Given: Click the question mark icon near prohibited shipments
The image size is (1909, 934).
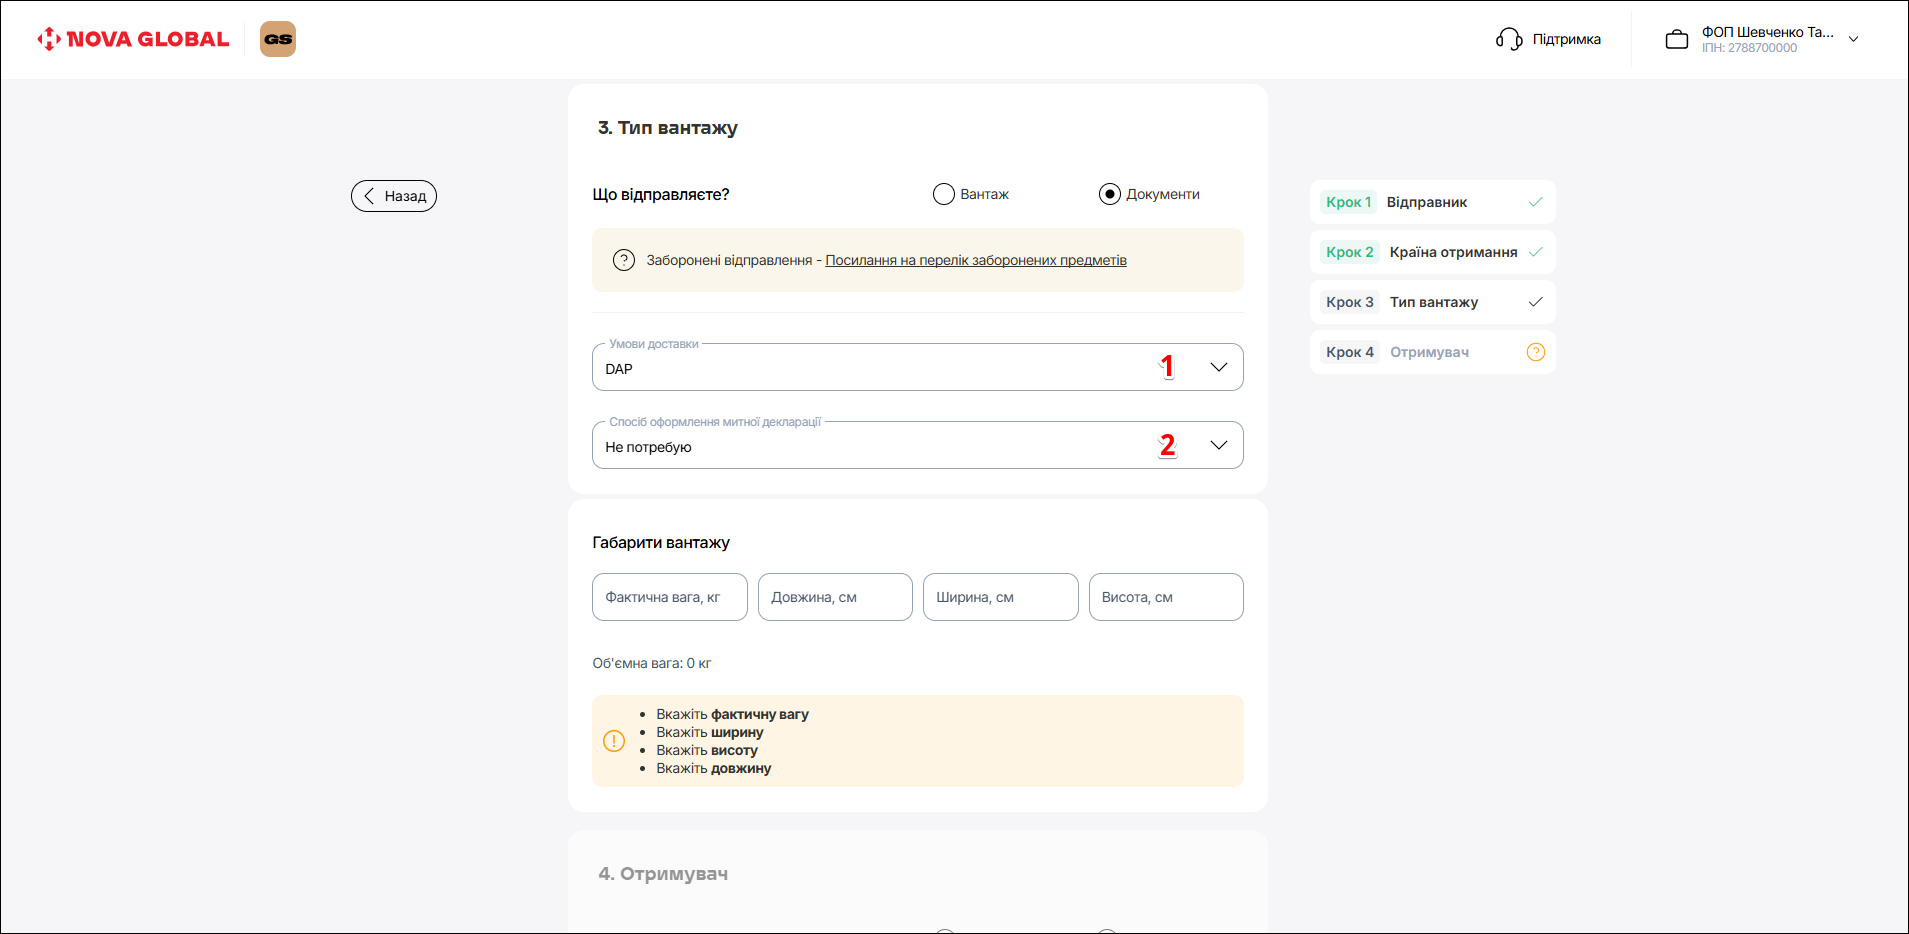Looking at the screenshot, I should point(624,260).
